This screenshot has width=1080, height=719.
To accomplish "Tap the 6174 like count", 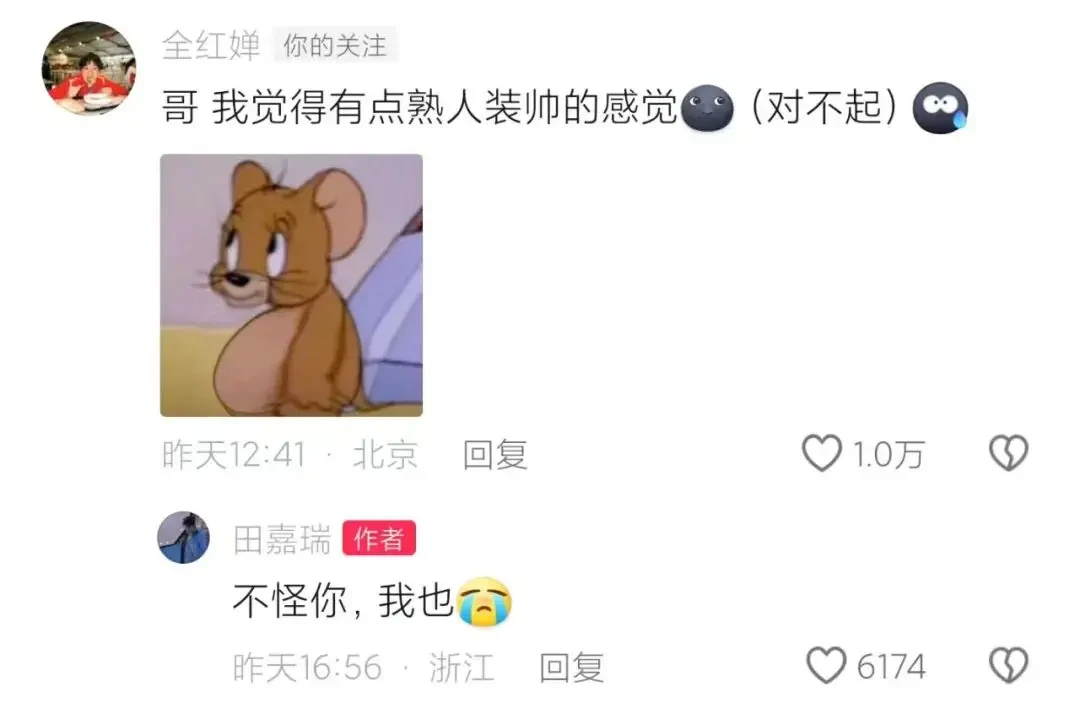I will tap(891, 667).
